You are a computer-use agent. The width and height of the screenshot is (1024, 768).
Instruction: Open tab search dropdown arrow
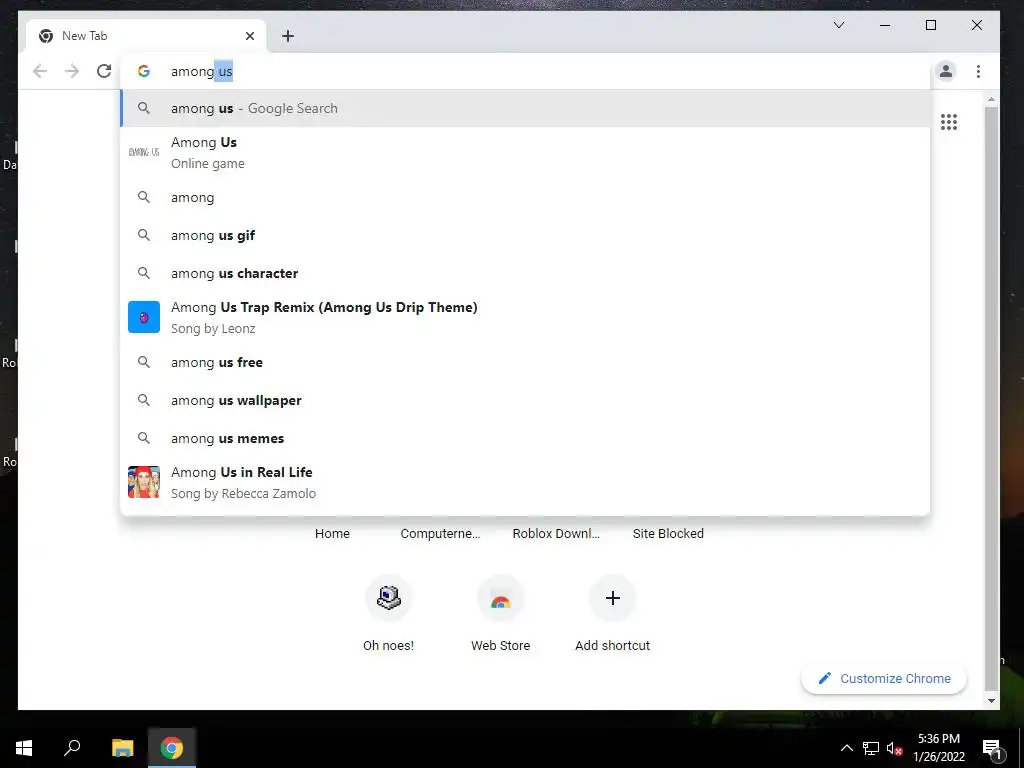coord(839,25)
